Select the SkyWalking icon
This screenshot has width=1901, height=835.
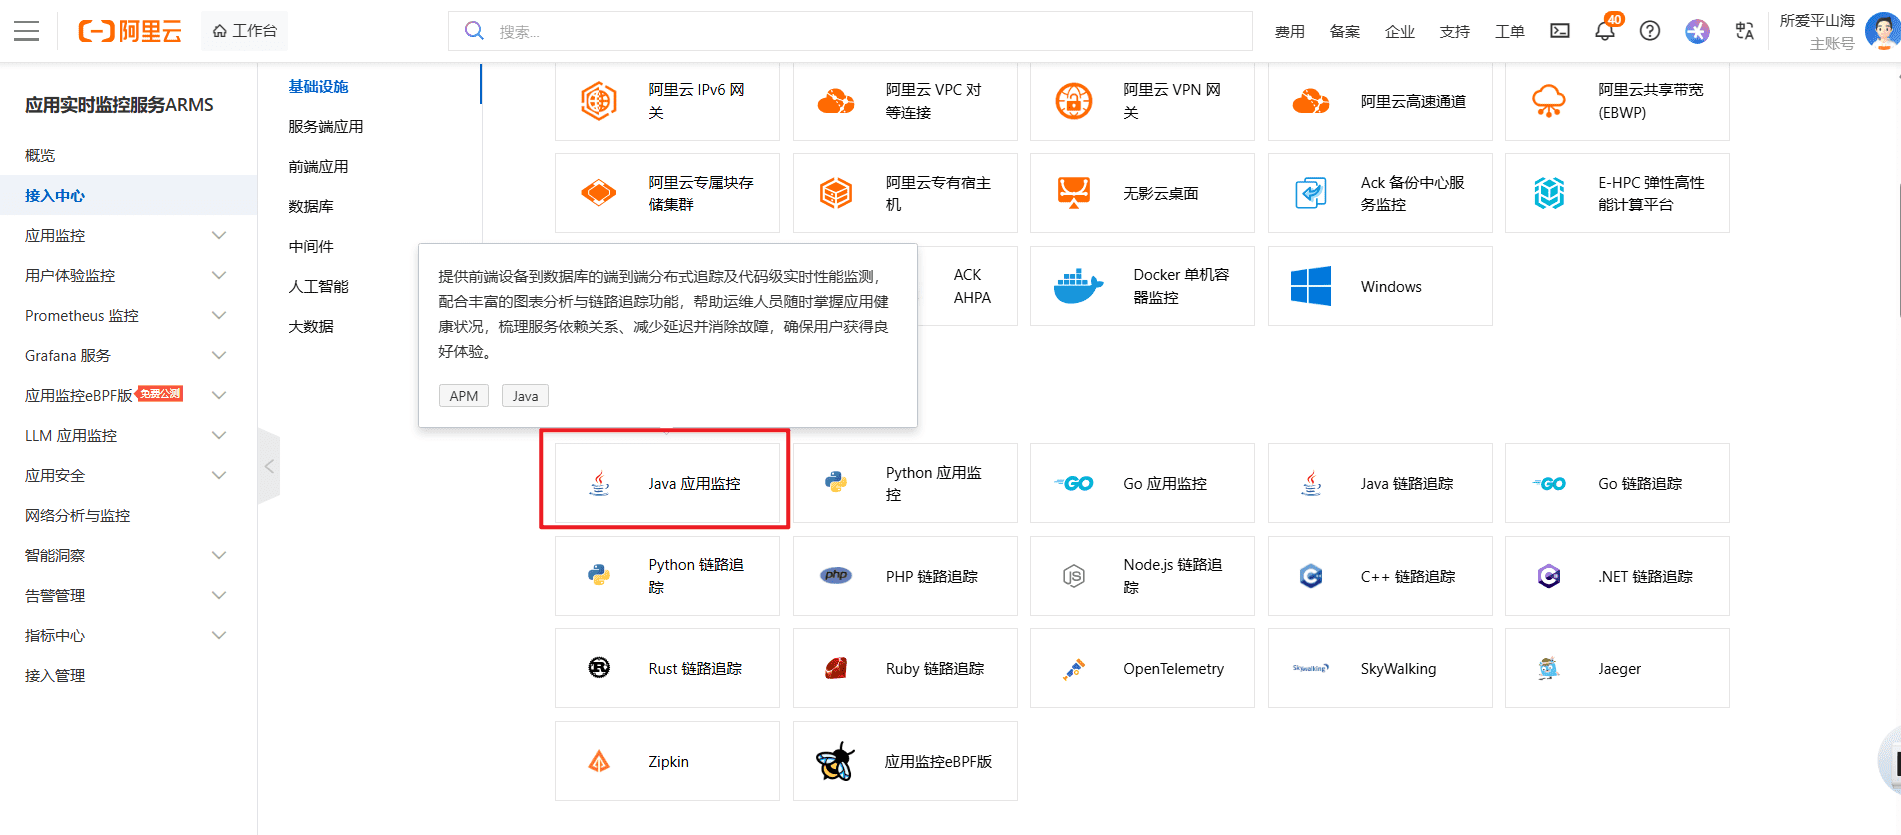(1311, 668)
